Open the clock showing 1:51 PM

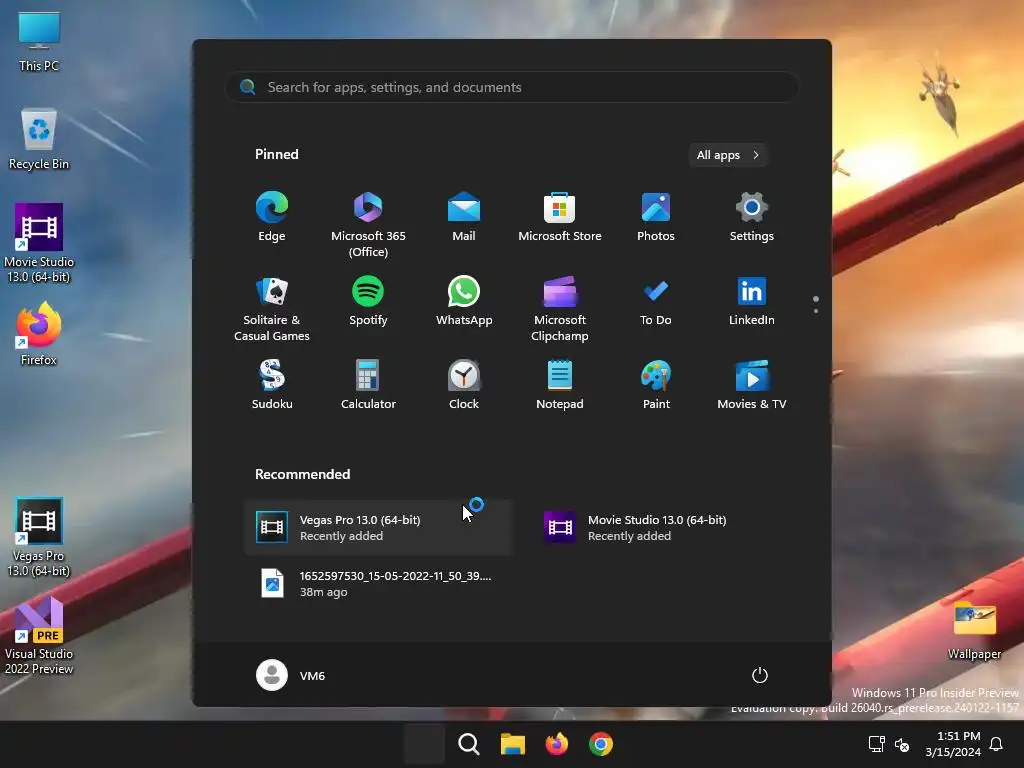(x=953, y=744)
